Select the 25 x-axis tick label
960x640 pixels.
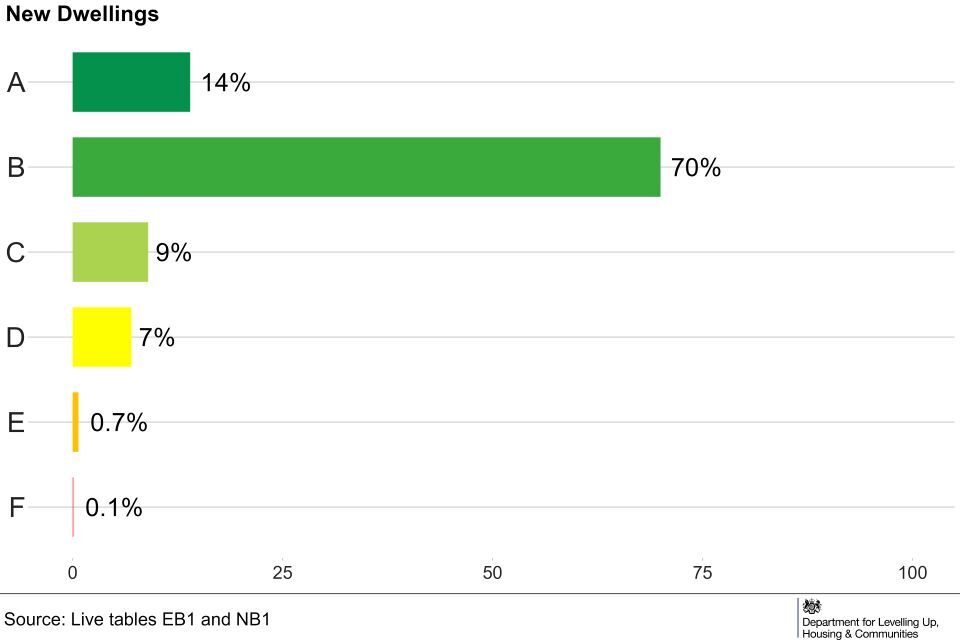point(282,573)
